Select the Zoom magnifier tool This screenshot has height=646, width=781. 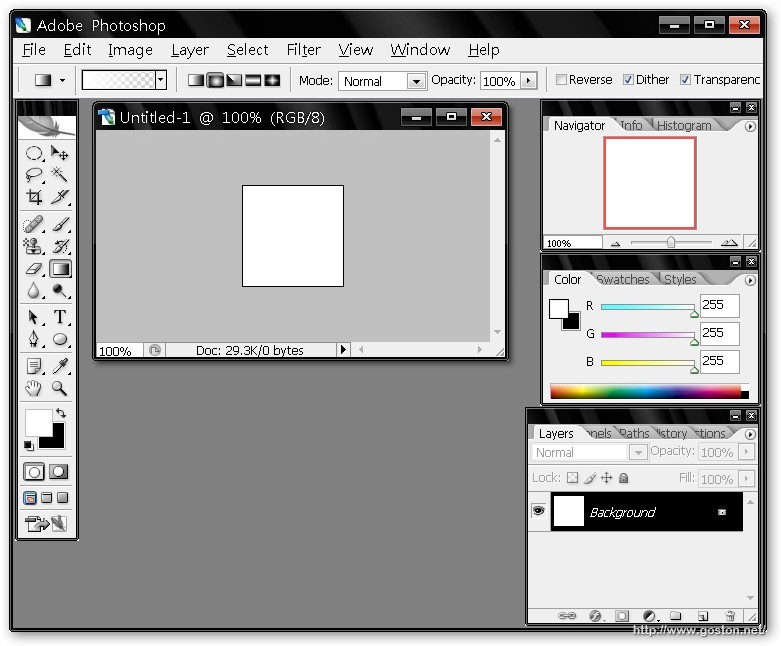[60, 388]
